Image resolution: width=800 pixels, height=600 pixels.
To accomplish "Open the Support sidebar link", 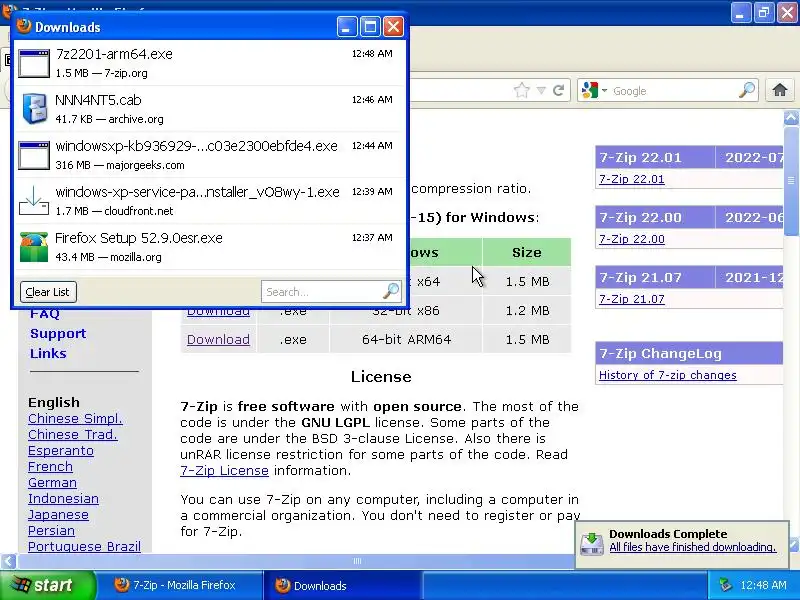I will click(x=58, y=333).
